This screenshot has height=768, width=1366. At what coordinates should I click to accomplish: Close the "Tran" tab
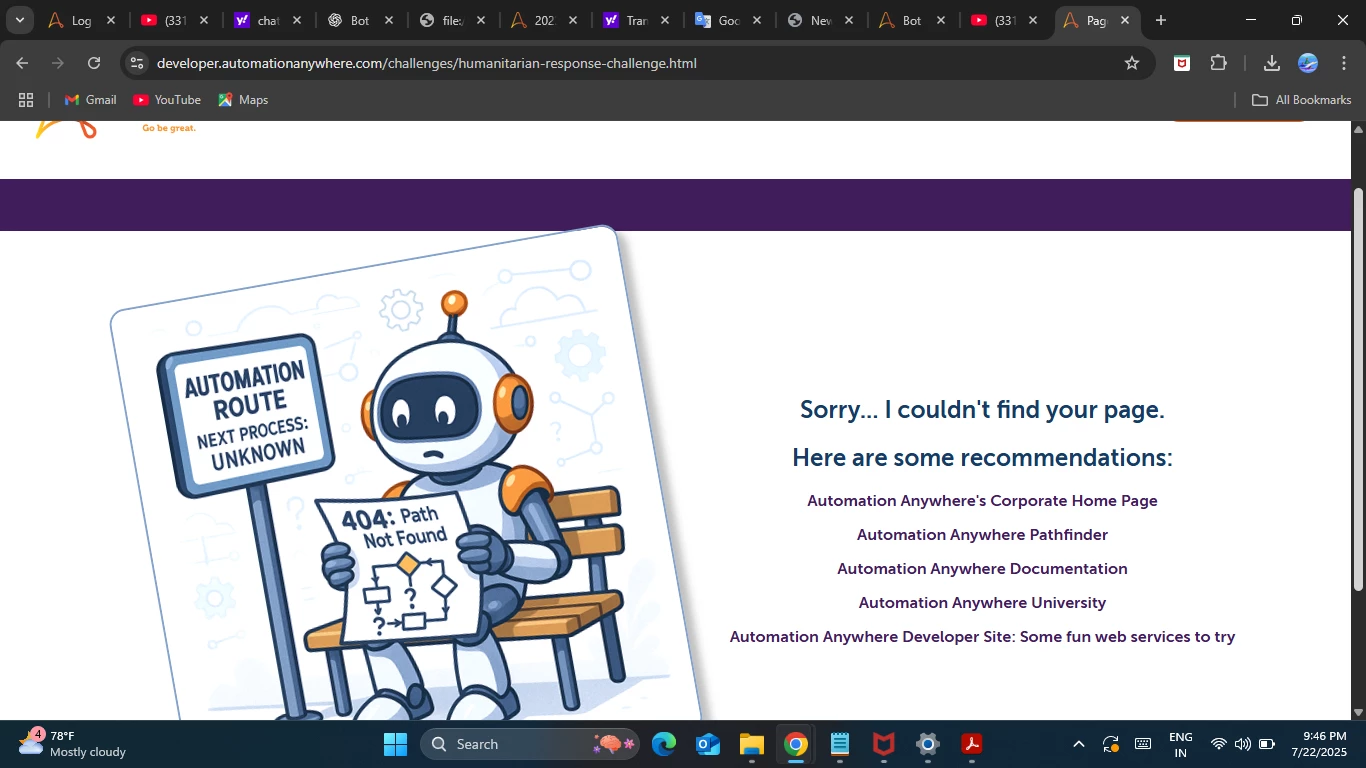click(x=665, y=20)
